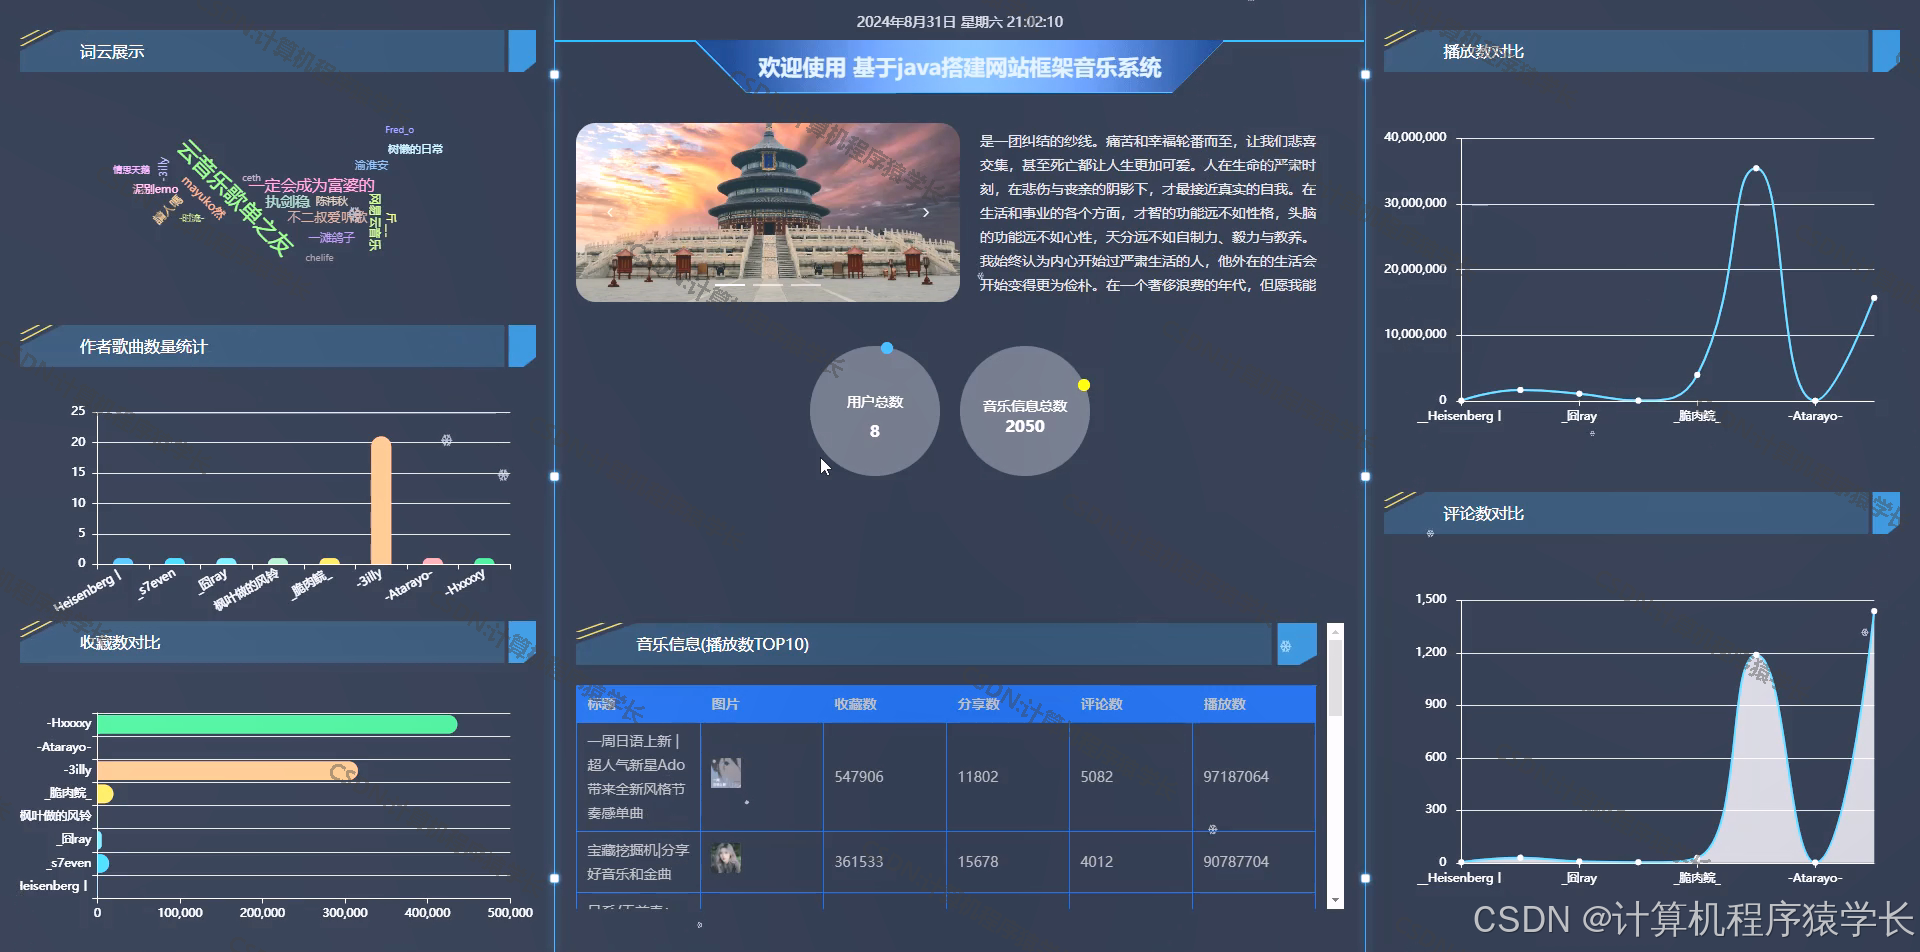Click the blue dot on 用户总数 circle
This screenshot has width=1920, height=952.
point(887,348)
